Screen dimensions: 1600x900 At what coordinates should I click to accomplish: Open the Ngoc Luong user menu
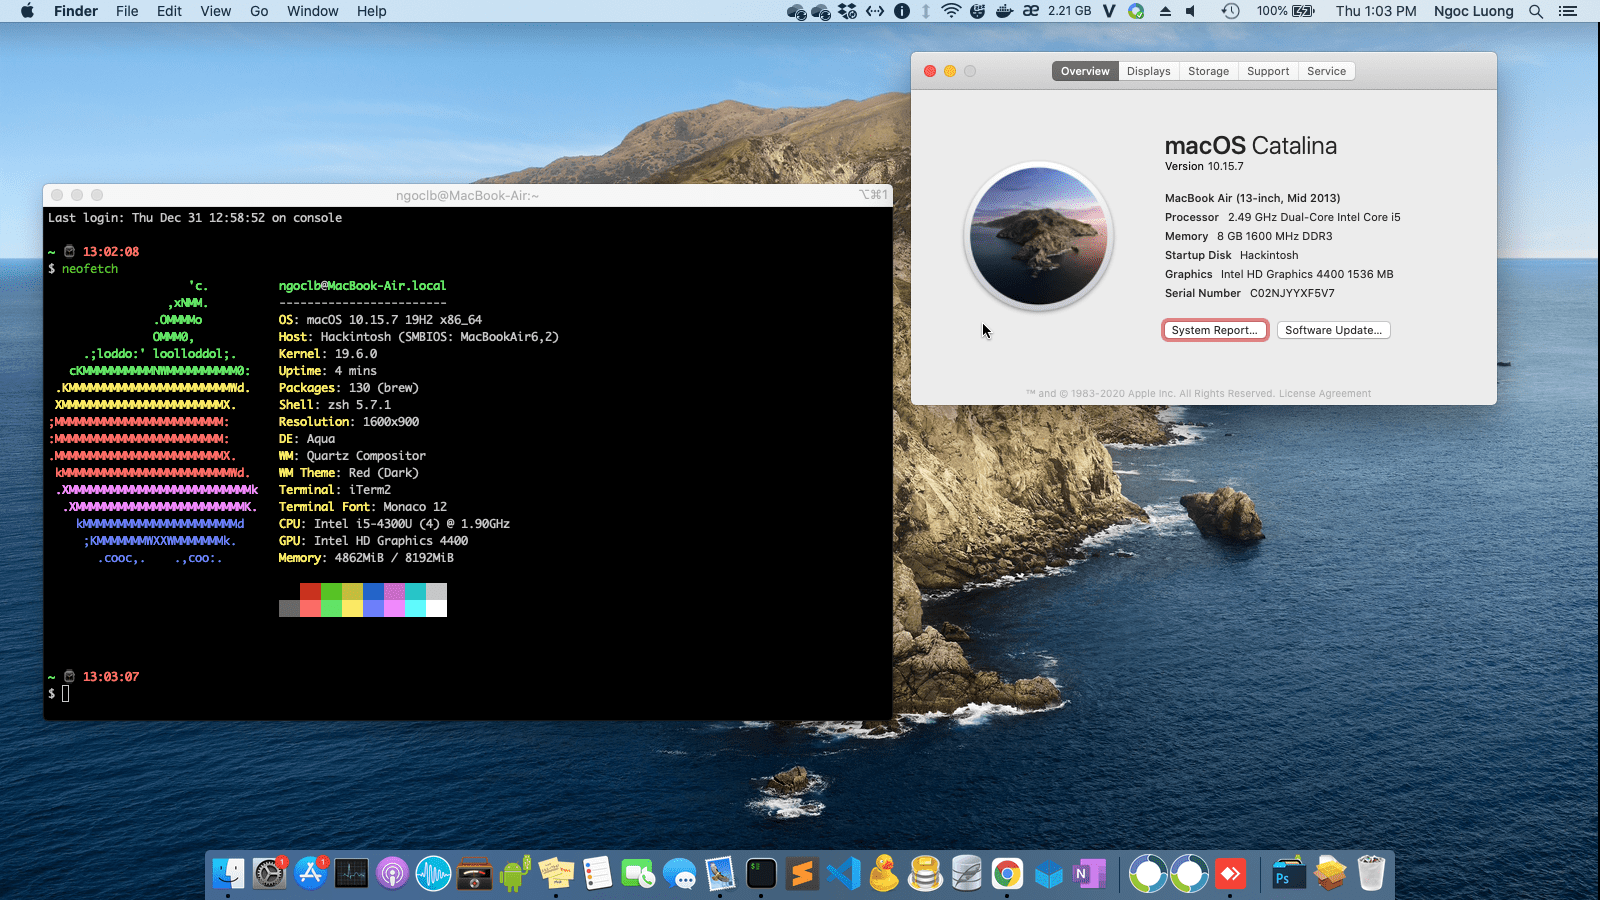[1473, 11]
